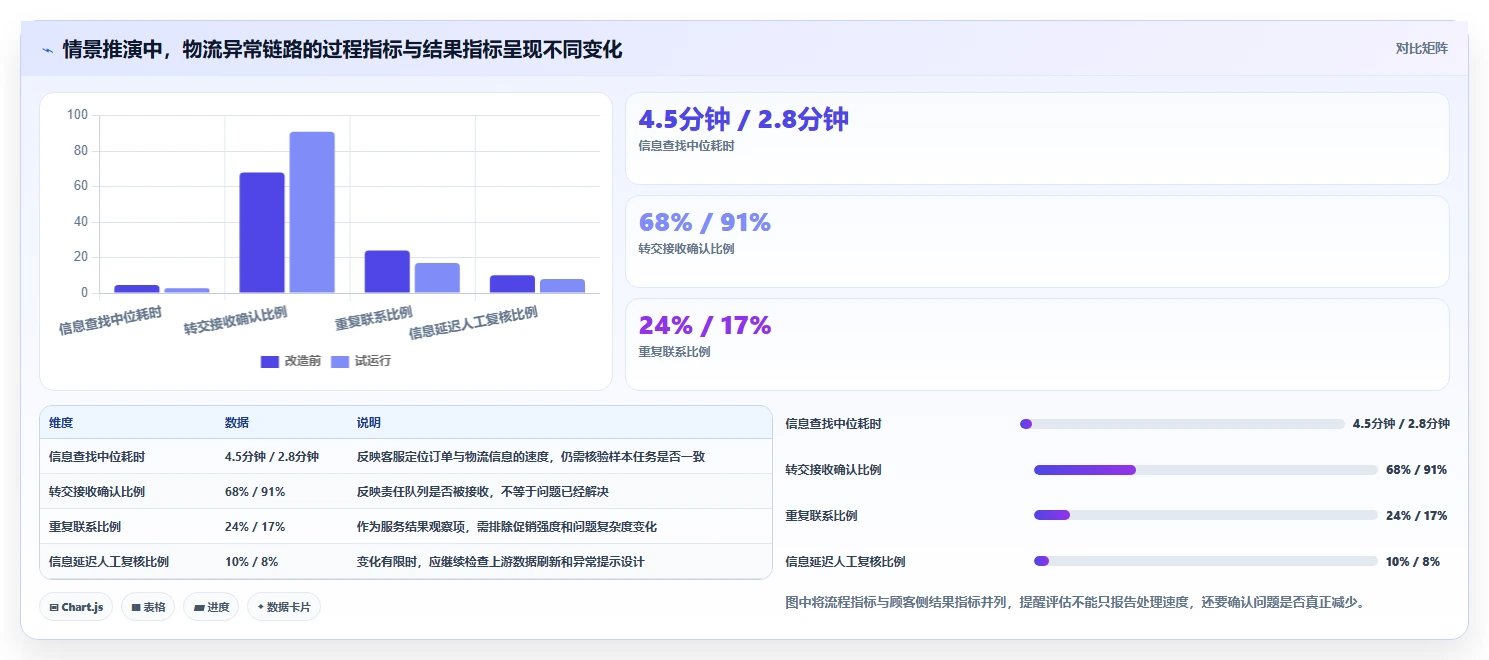Click the 信息查找中位耗时 progress bar
Viewport: 1489px width, 660px height.
(1182, 424)
